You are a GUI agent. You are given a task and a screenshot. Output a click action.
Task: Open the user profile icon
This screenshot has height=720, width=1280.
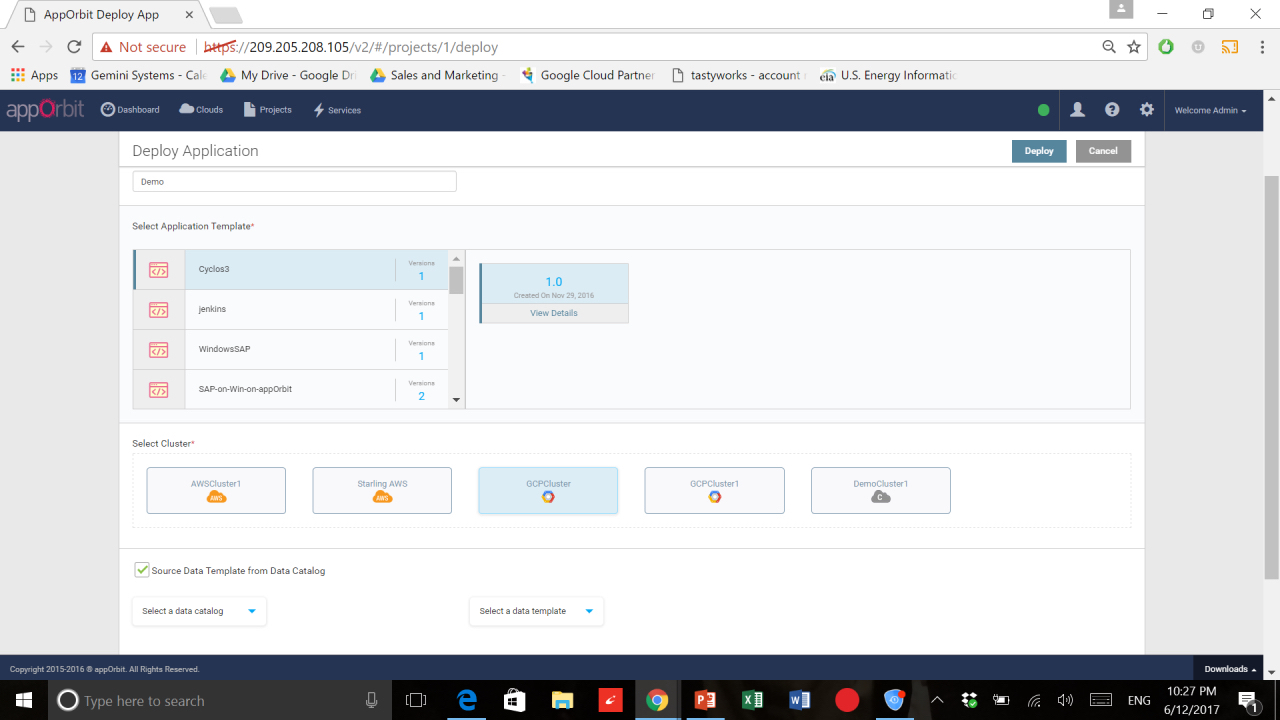tap(1077, 110)
